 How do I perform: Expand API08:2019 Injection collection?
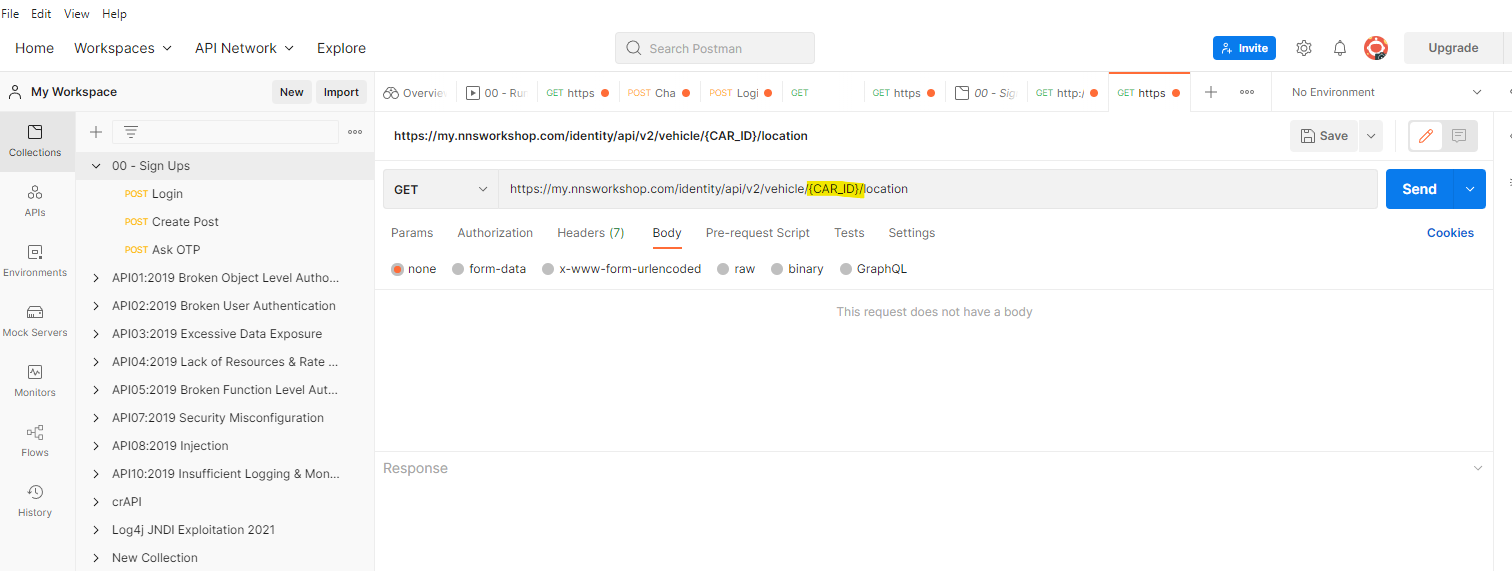tap(96, 446)
